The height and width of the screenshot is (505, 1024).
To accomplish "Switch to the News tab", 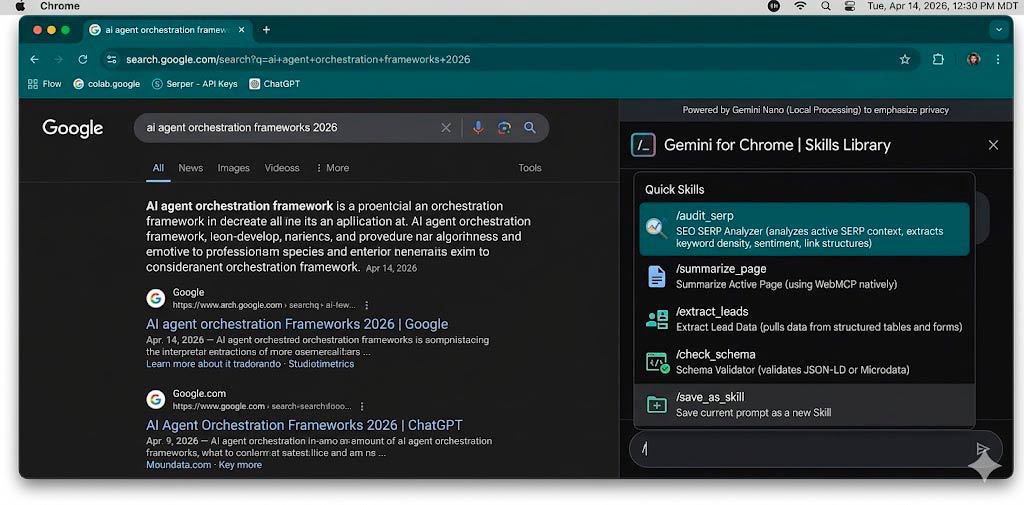I will (191, 168).
